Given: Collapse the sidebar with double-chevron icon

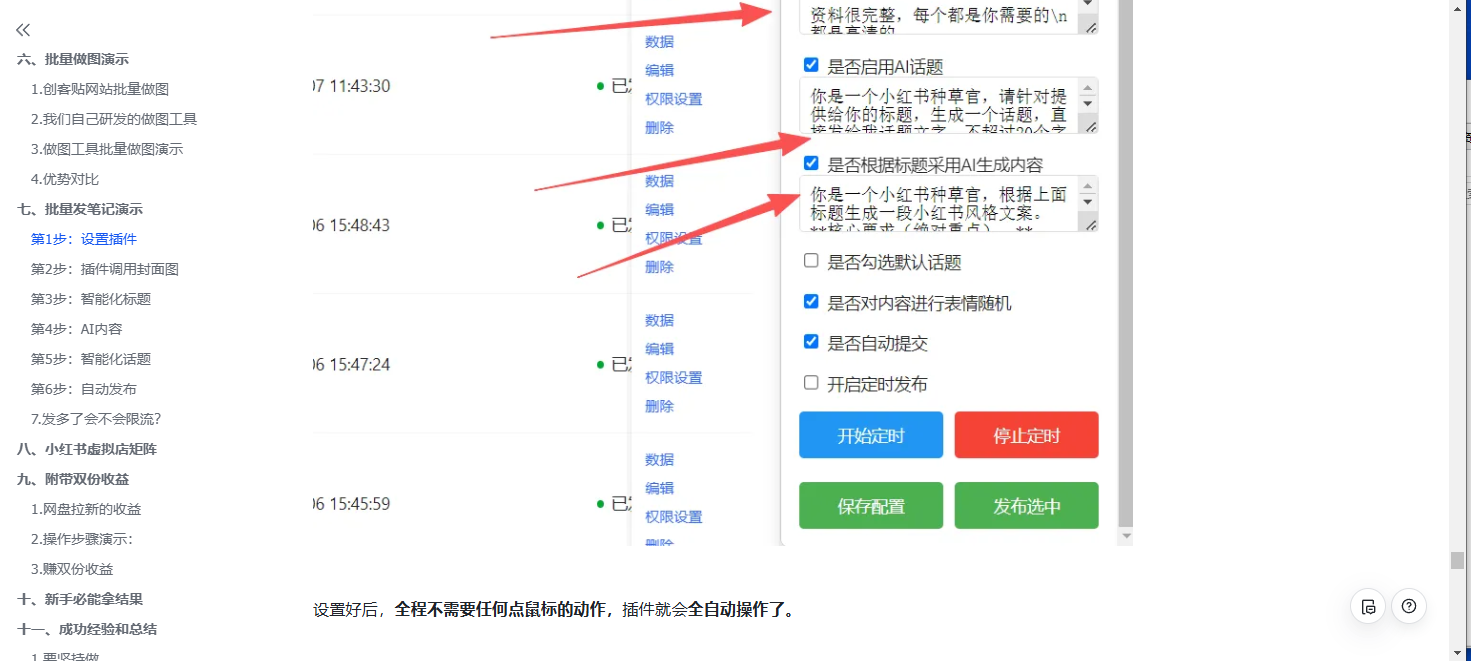Looking at the screenshot, I should [23, 30].
